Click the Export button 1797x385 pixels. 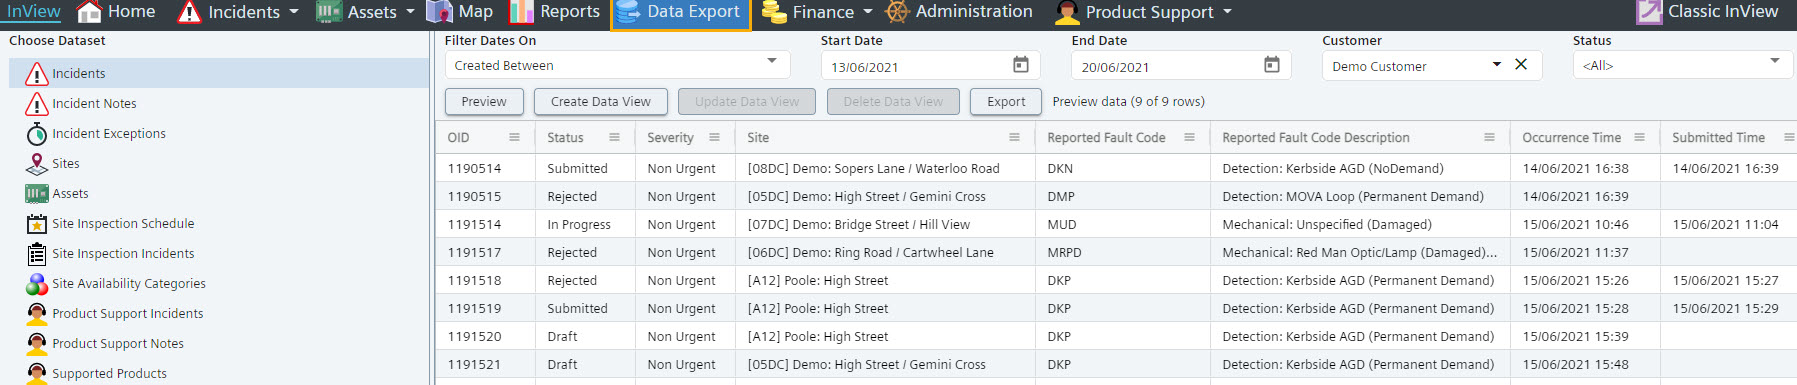(x=1006, y=101)
